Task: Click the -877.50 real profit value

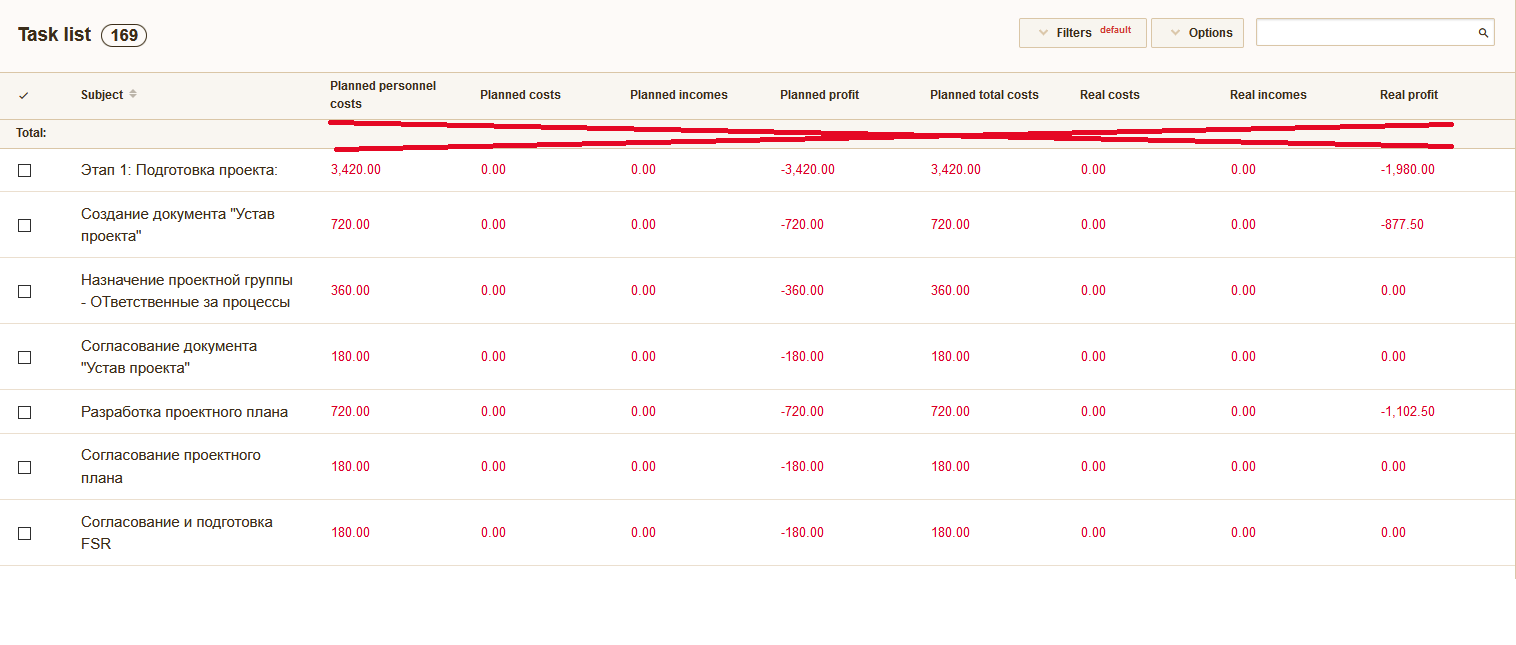Action: coord(1403,225)
